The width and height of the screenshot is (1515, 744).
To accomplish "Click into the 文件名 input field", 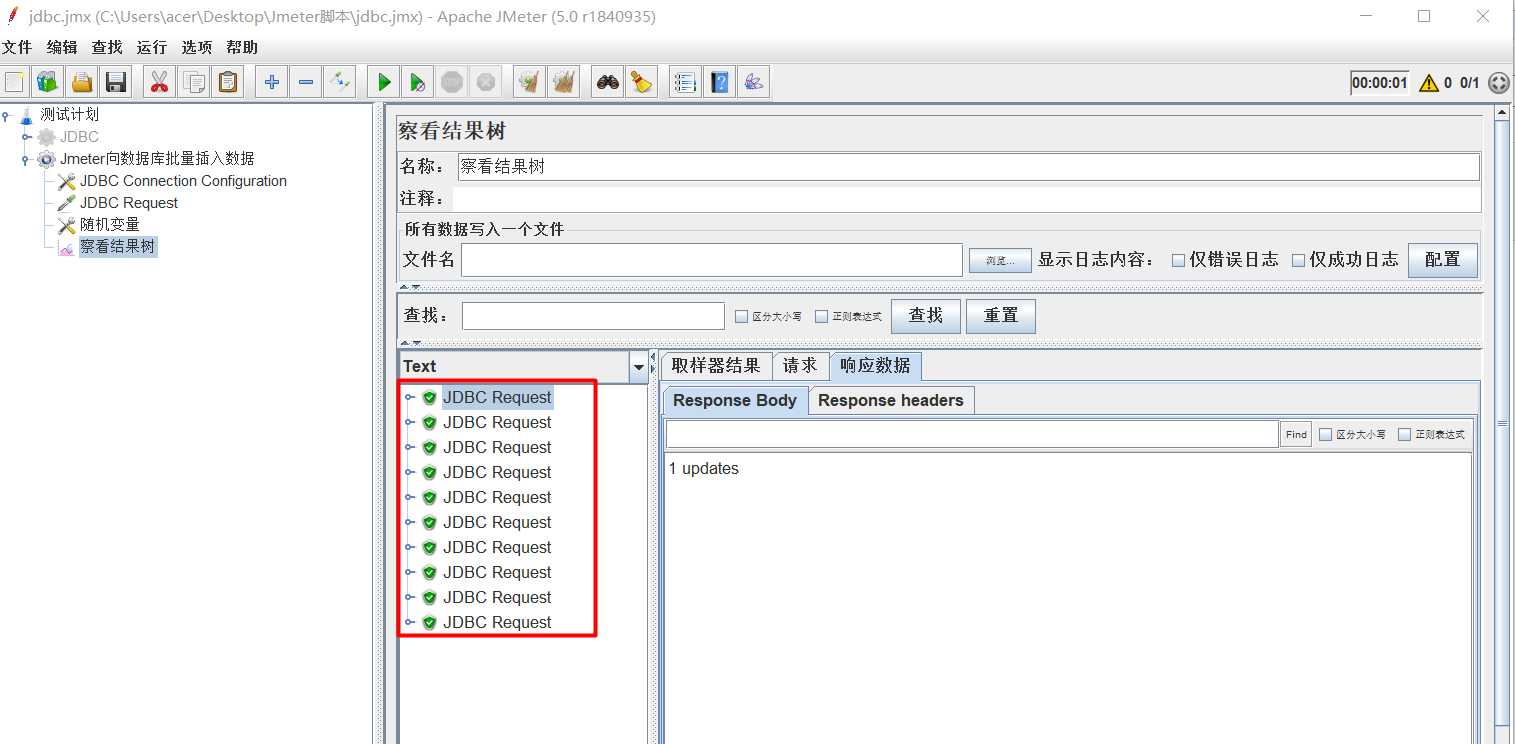I will 712,260.
